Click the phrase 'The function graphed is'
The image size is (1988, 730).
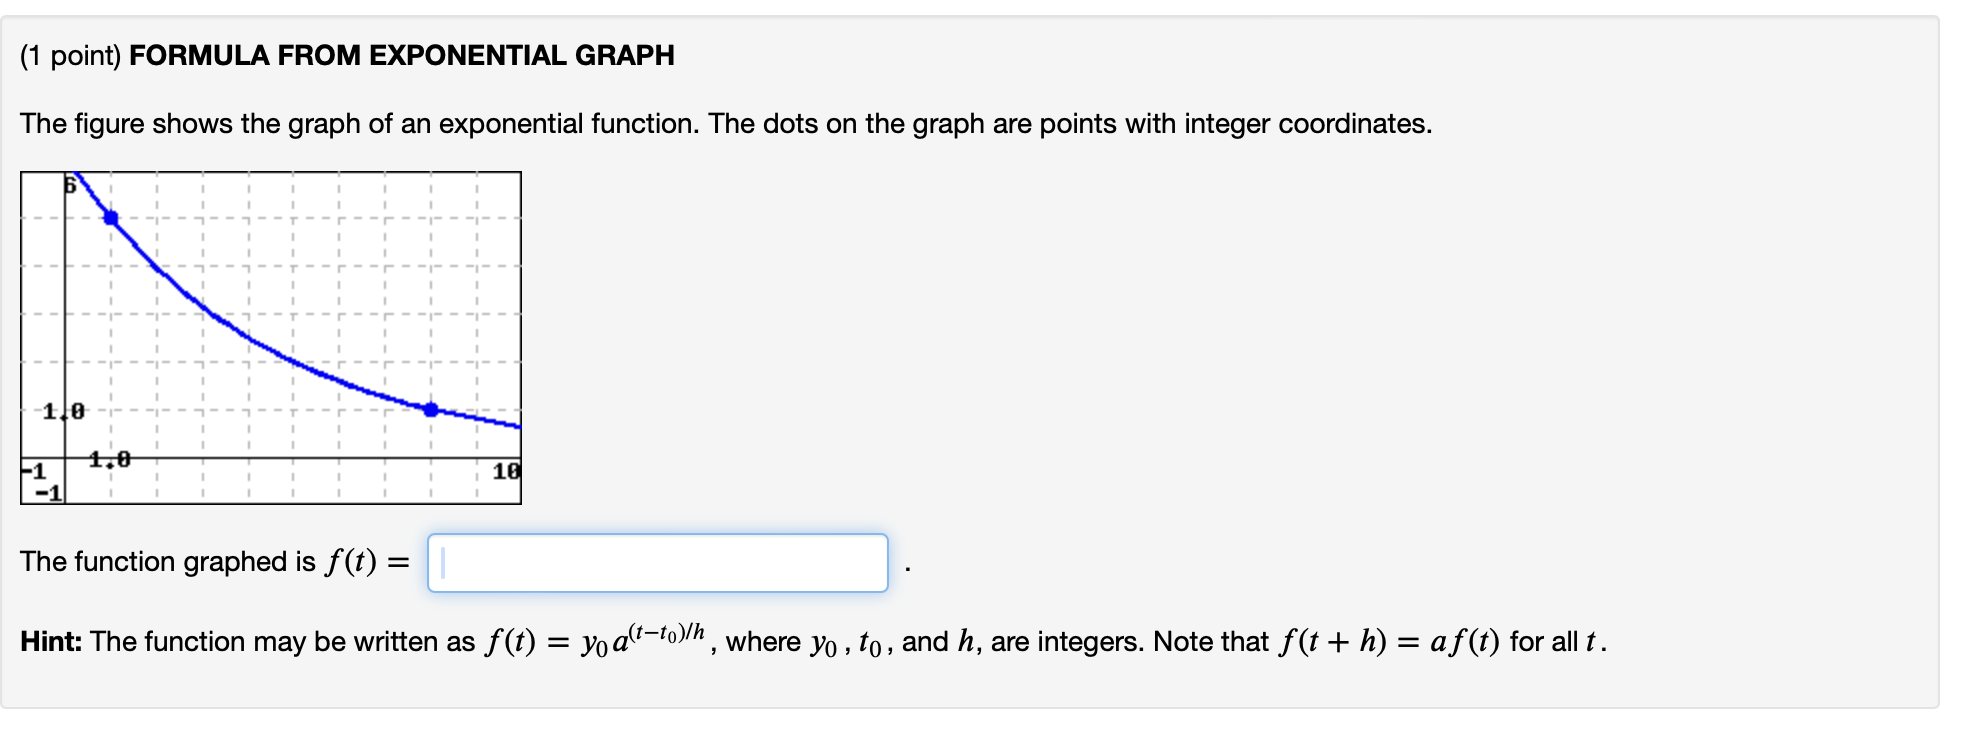pos(170,561)
